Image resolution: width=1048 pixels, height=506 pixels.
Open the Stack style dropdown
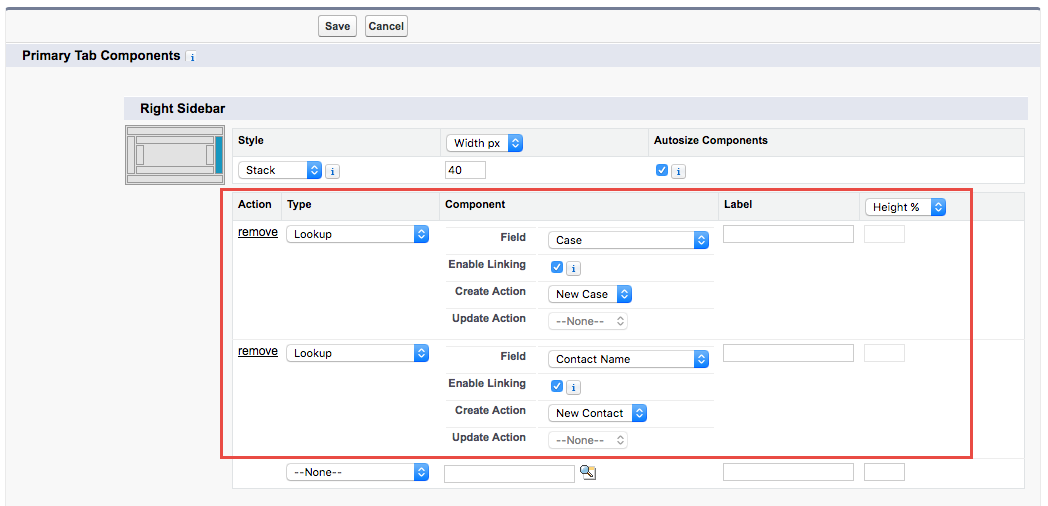pos(280,170)
